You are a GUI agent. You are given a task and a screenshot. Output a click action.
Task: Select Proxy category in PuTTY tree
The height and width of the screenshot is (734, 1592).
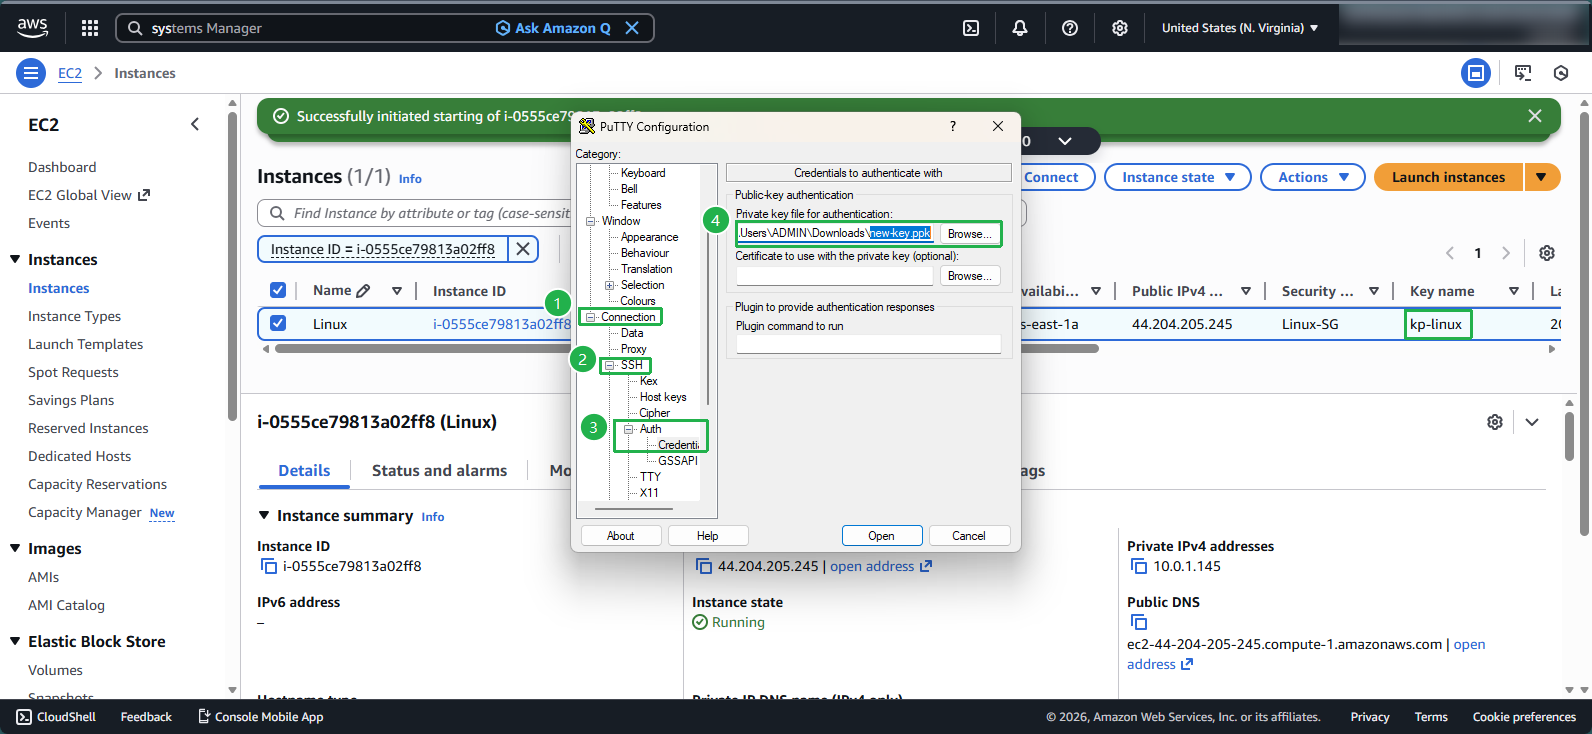[x=633, y=349]
